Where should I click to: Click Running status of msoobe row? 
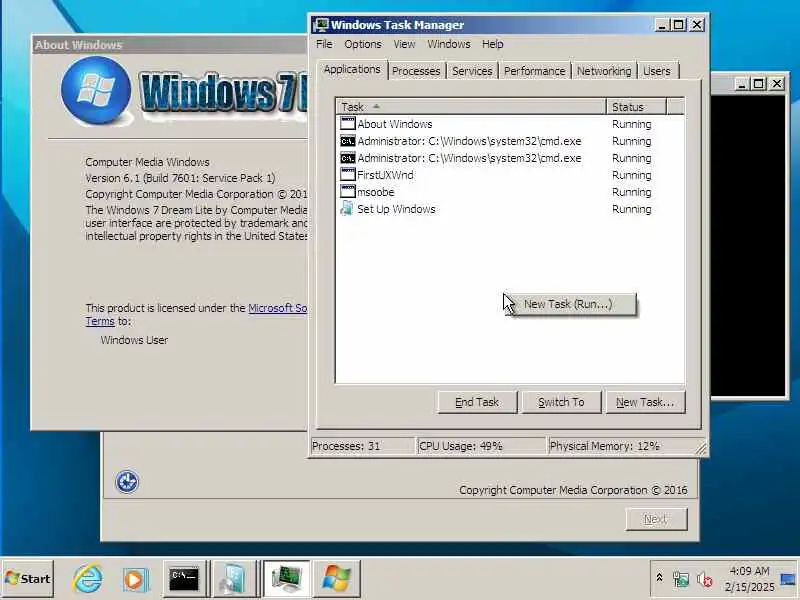coord(632,192)
